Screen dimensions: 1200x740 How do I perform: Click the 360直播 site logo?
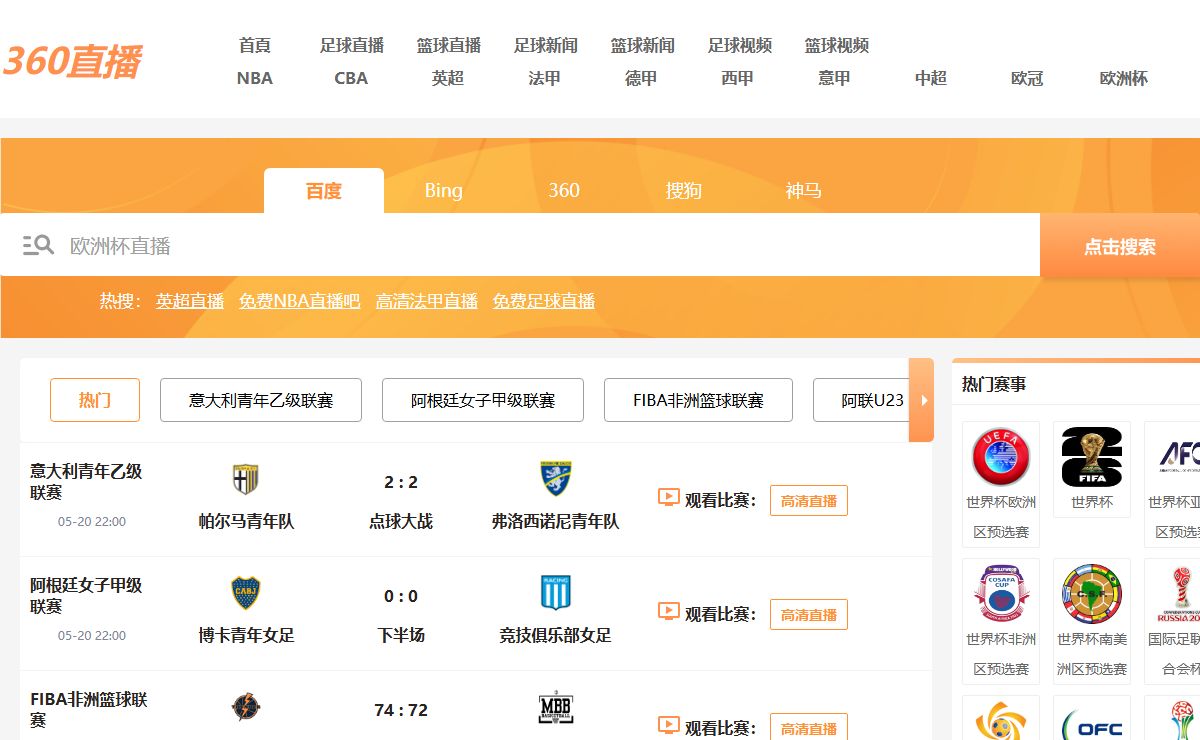[x=71, y=61]
